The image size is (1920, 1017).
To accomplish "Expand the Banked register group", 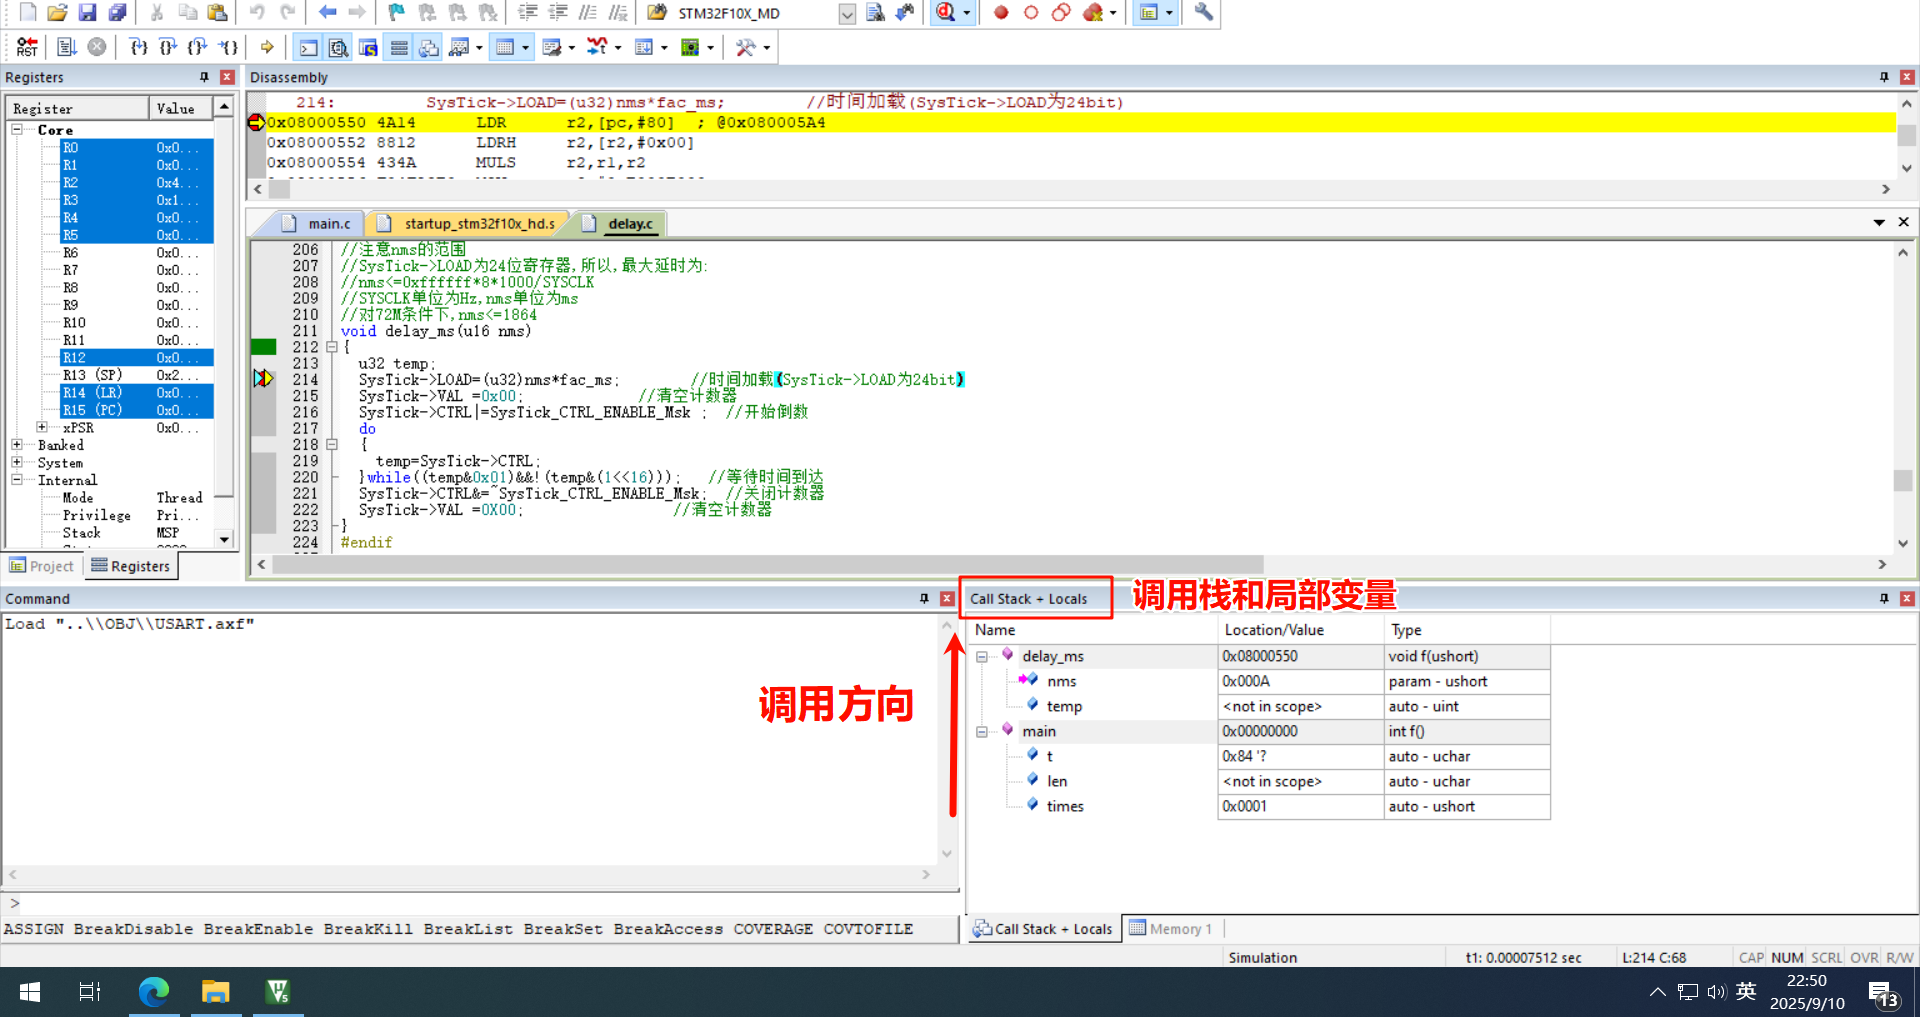I will pyautogui.click(x=17, y=445).
